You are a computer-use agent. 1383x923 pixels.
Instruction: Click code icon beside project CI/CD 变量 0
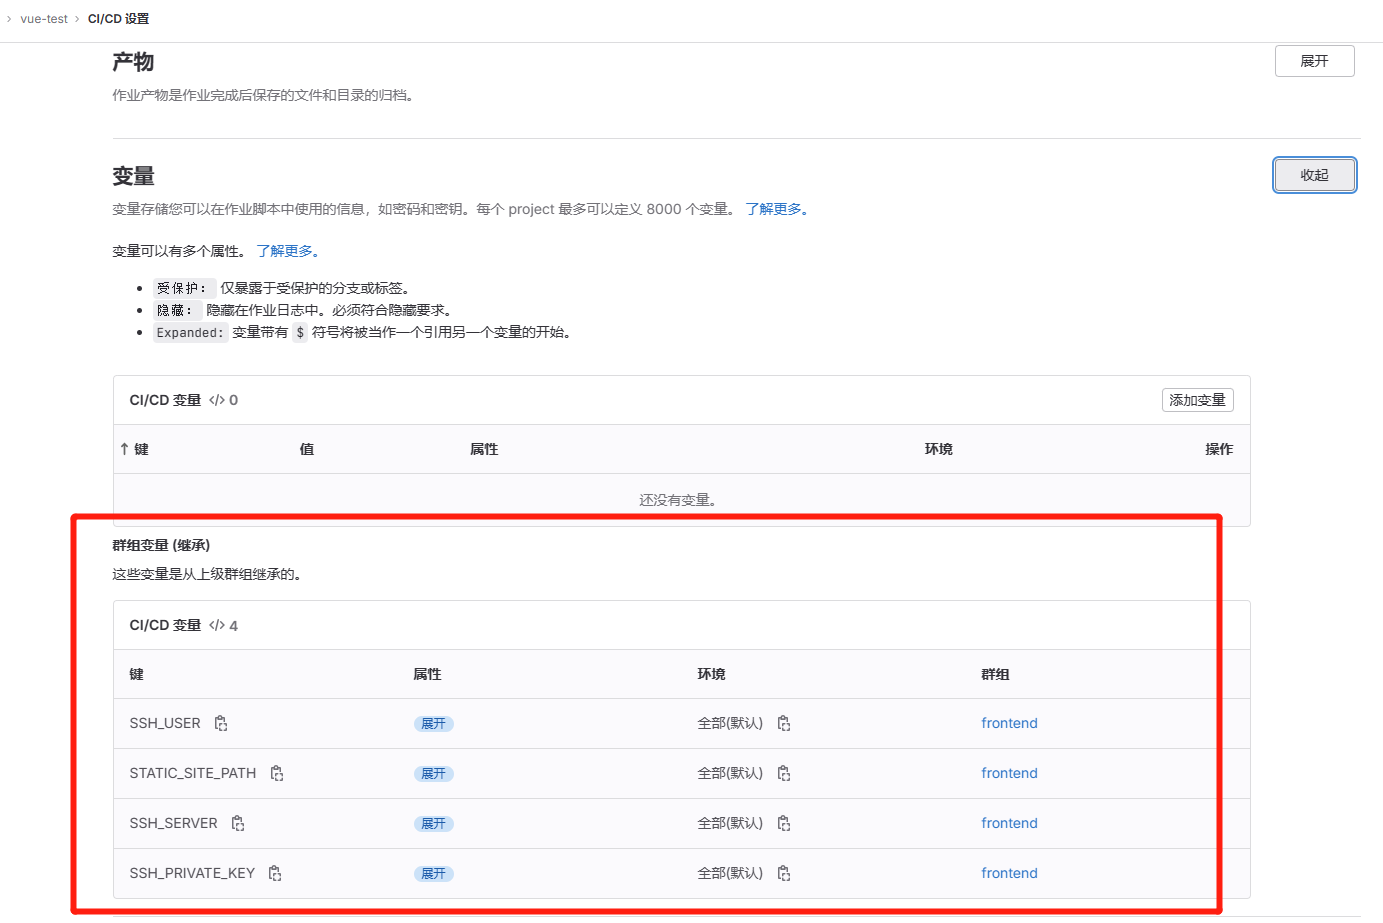tap(217, 400)
